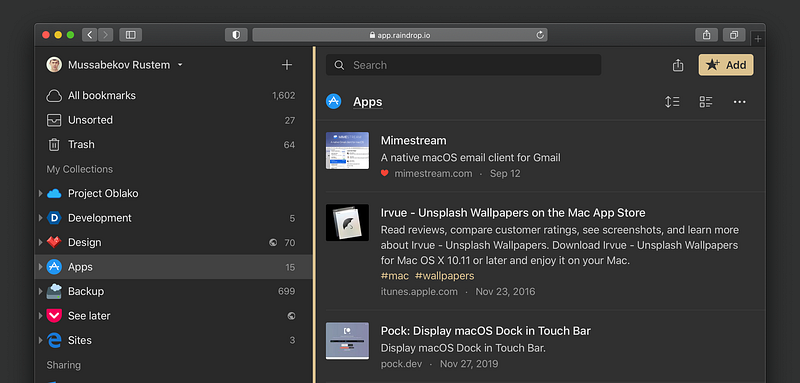Viewport: 800px width, 383px height.
Task: Click the Design red gem icon
Action: click(54, 242)
